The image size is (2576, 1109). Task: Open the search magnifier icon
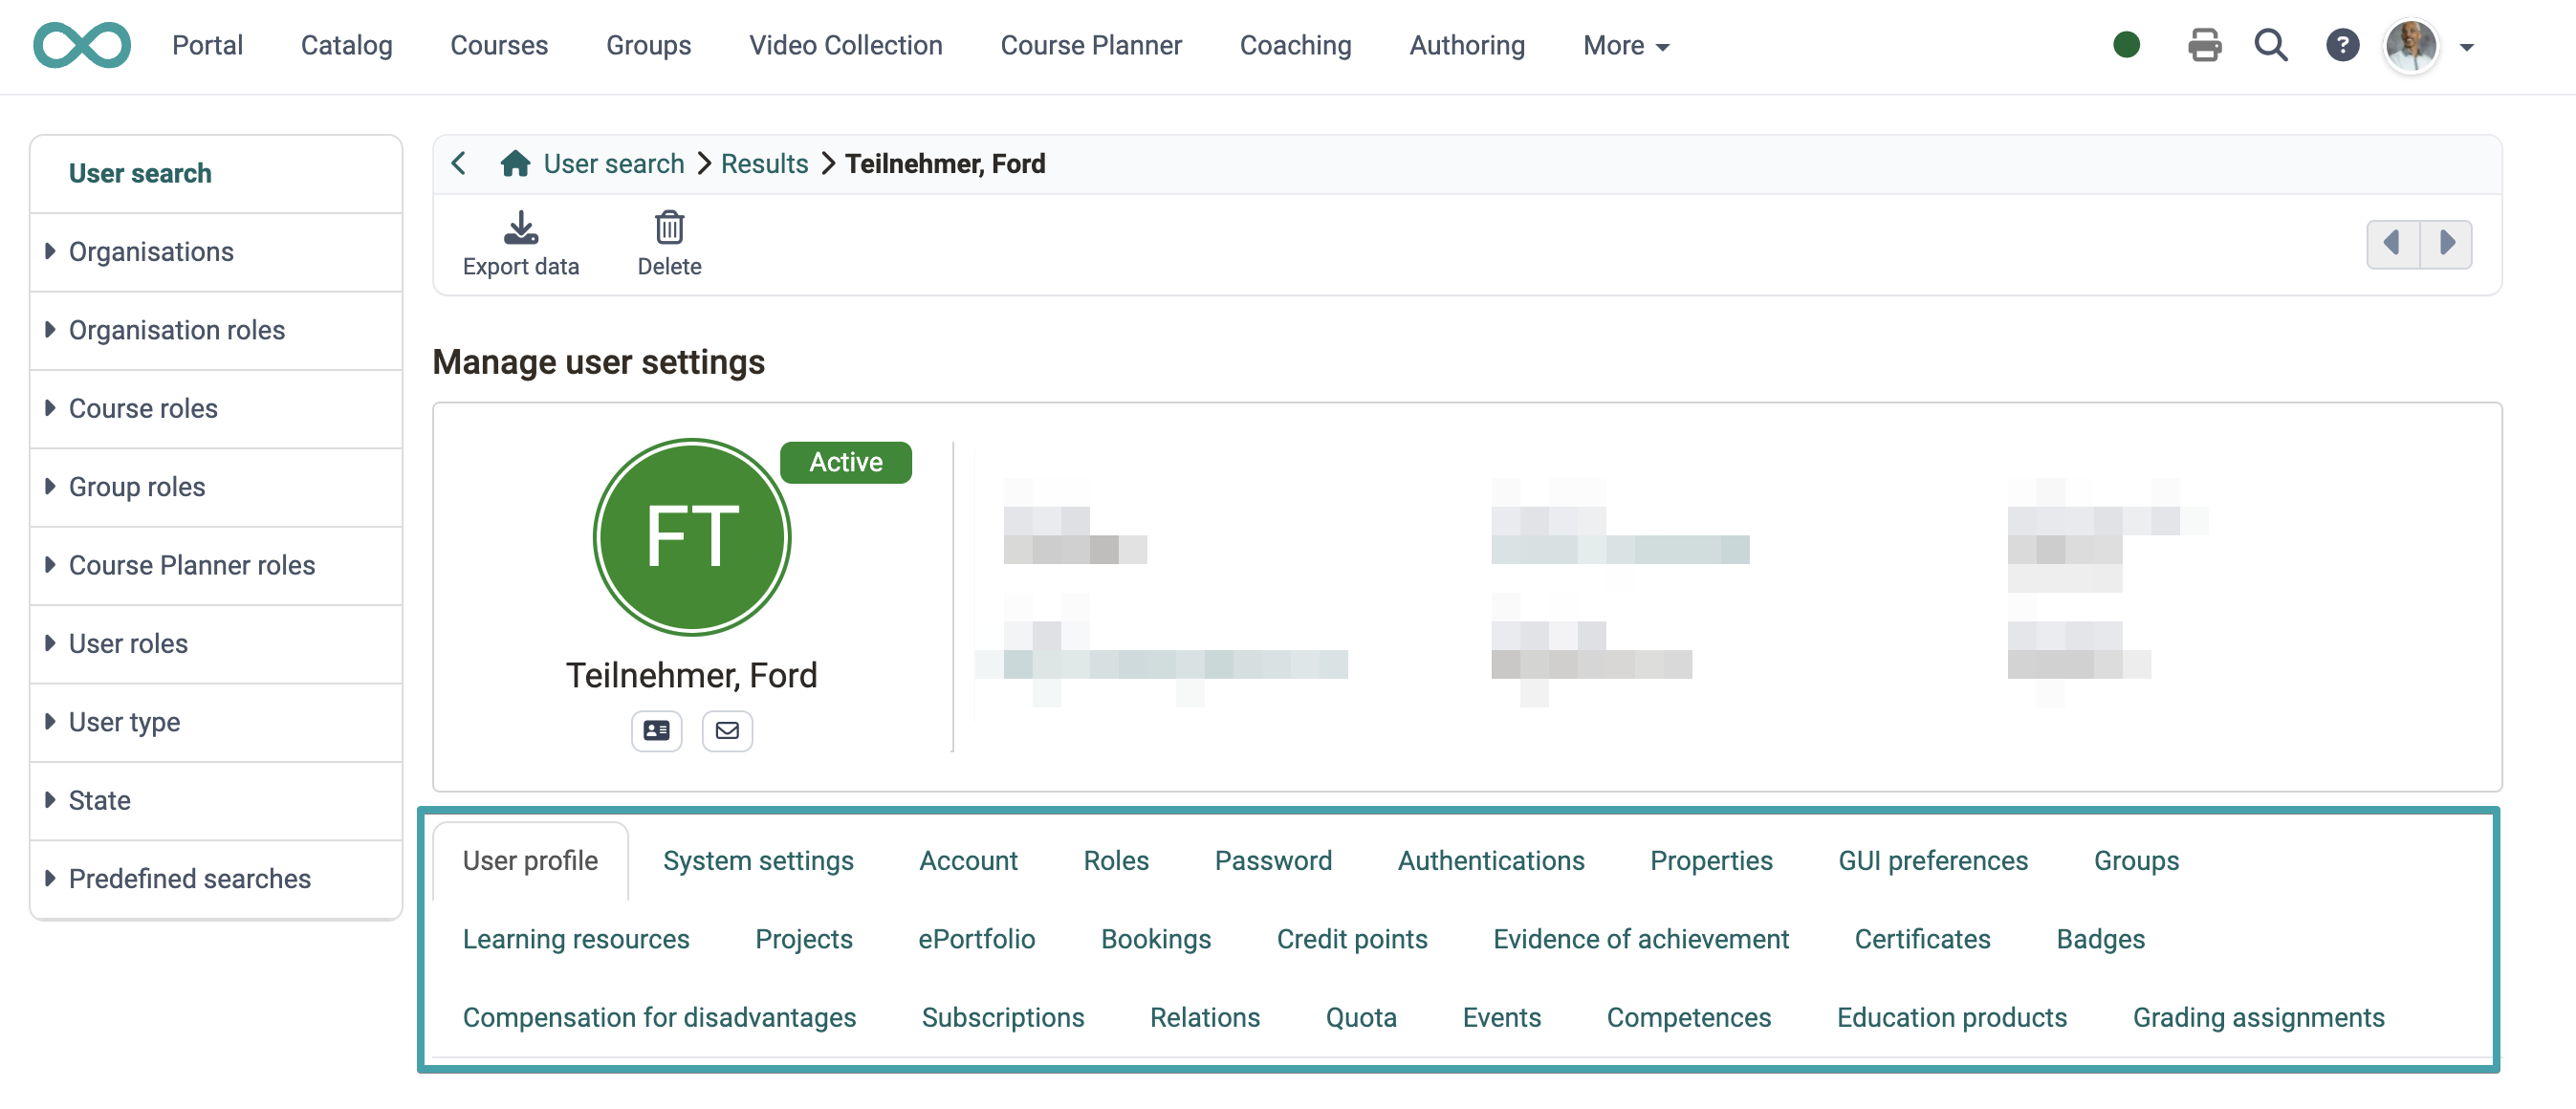[2271, 45]
